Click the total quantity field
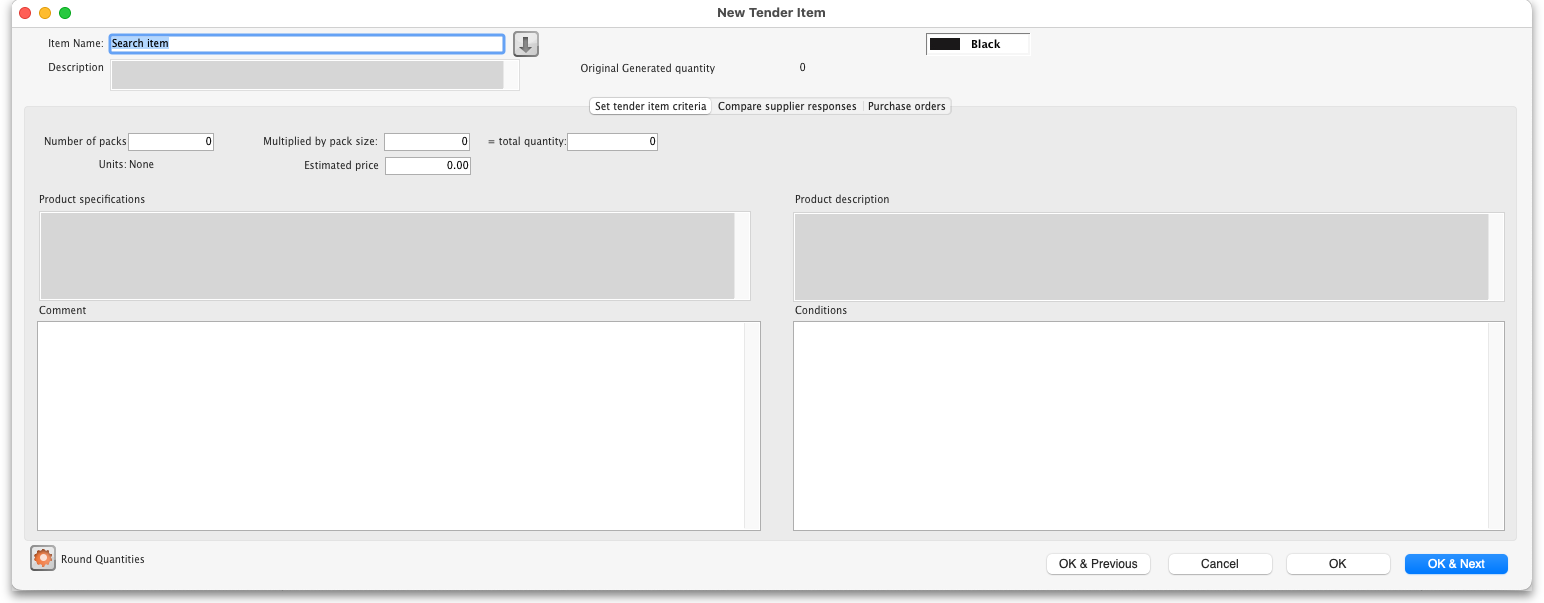Screen dimensions: 1544x603 click(612, 142)
